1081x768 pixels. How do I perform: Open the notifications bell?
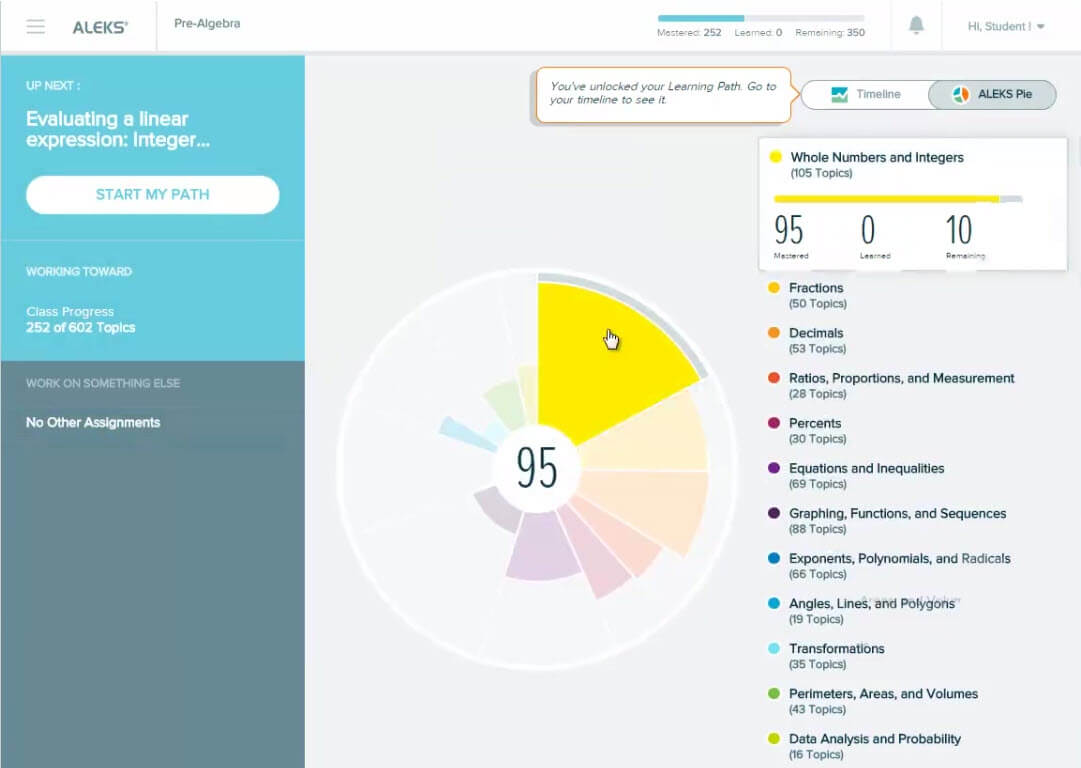click(x=916, y=26)
